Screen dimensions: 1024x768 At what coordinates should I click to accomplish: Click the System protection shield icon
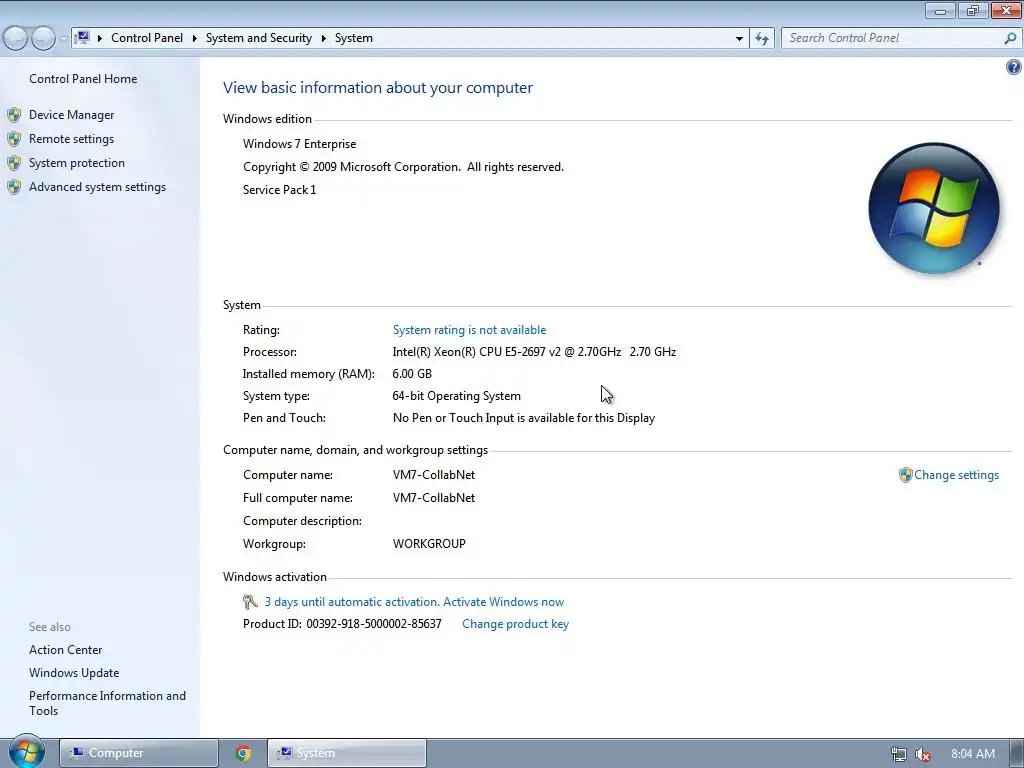point(14,163)
